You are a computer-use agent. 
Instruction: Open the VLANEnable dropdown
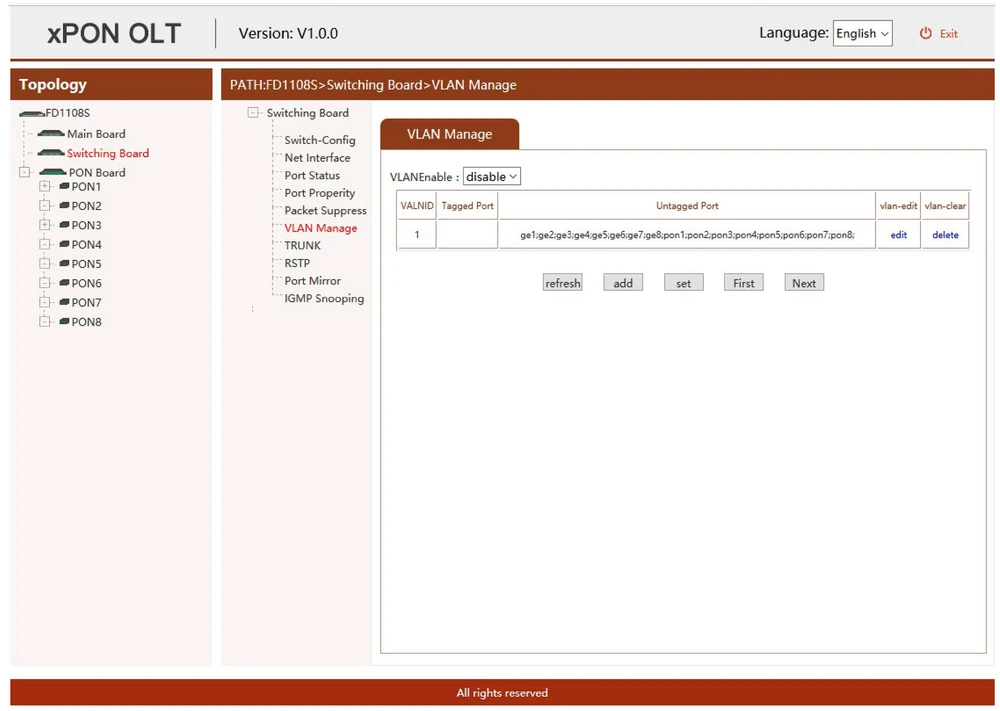click(x=491, y=177)
